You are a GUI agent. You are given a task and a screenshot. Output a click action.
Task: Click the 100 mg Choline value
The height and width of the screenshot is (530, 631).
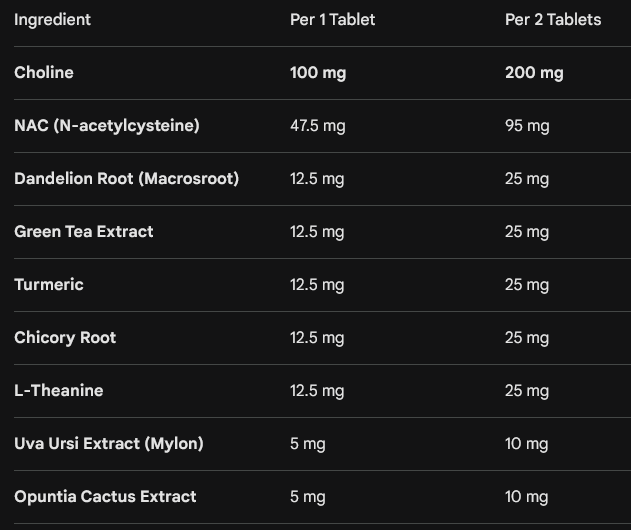tap(318, 73)
